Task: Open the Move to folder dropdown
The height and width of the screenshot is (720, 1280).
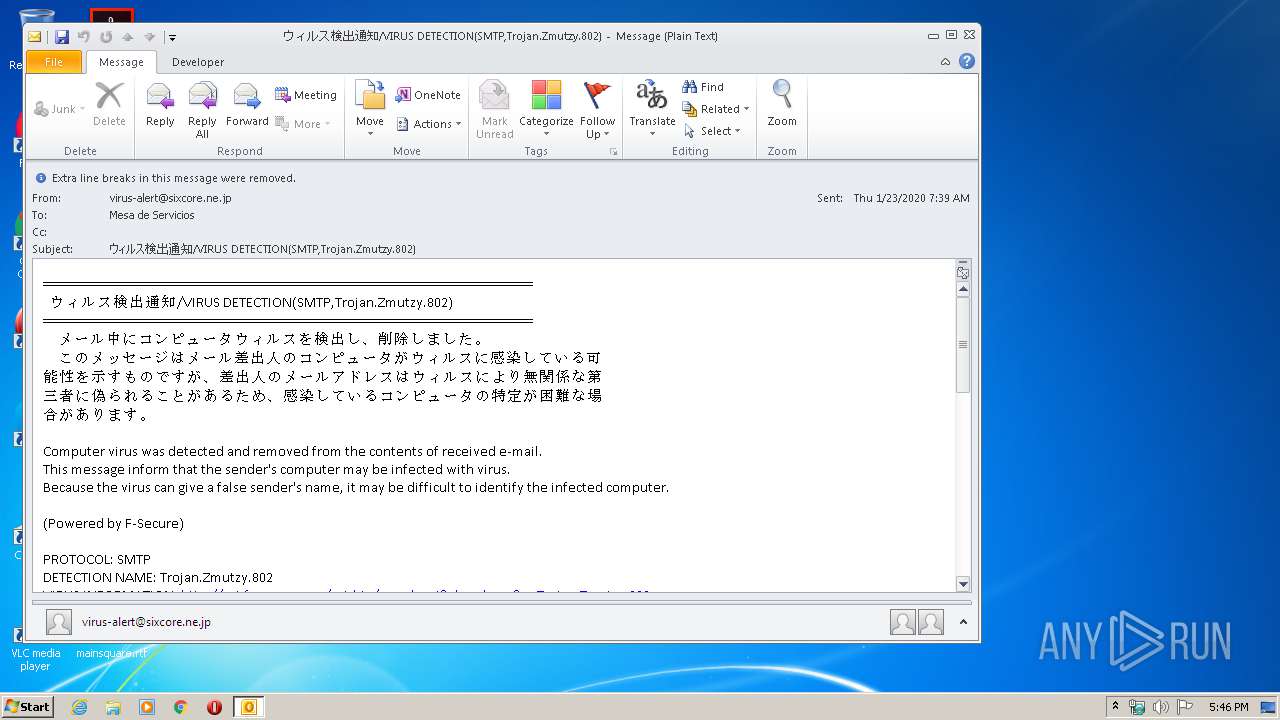Action: [x=370, y=110]
